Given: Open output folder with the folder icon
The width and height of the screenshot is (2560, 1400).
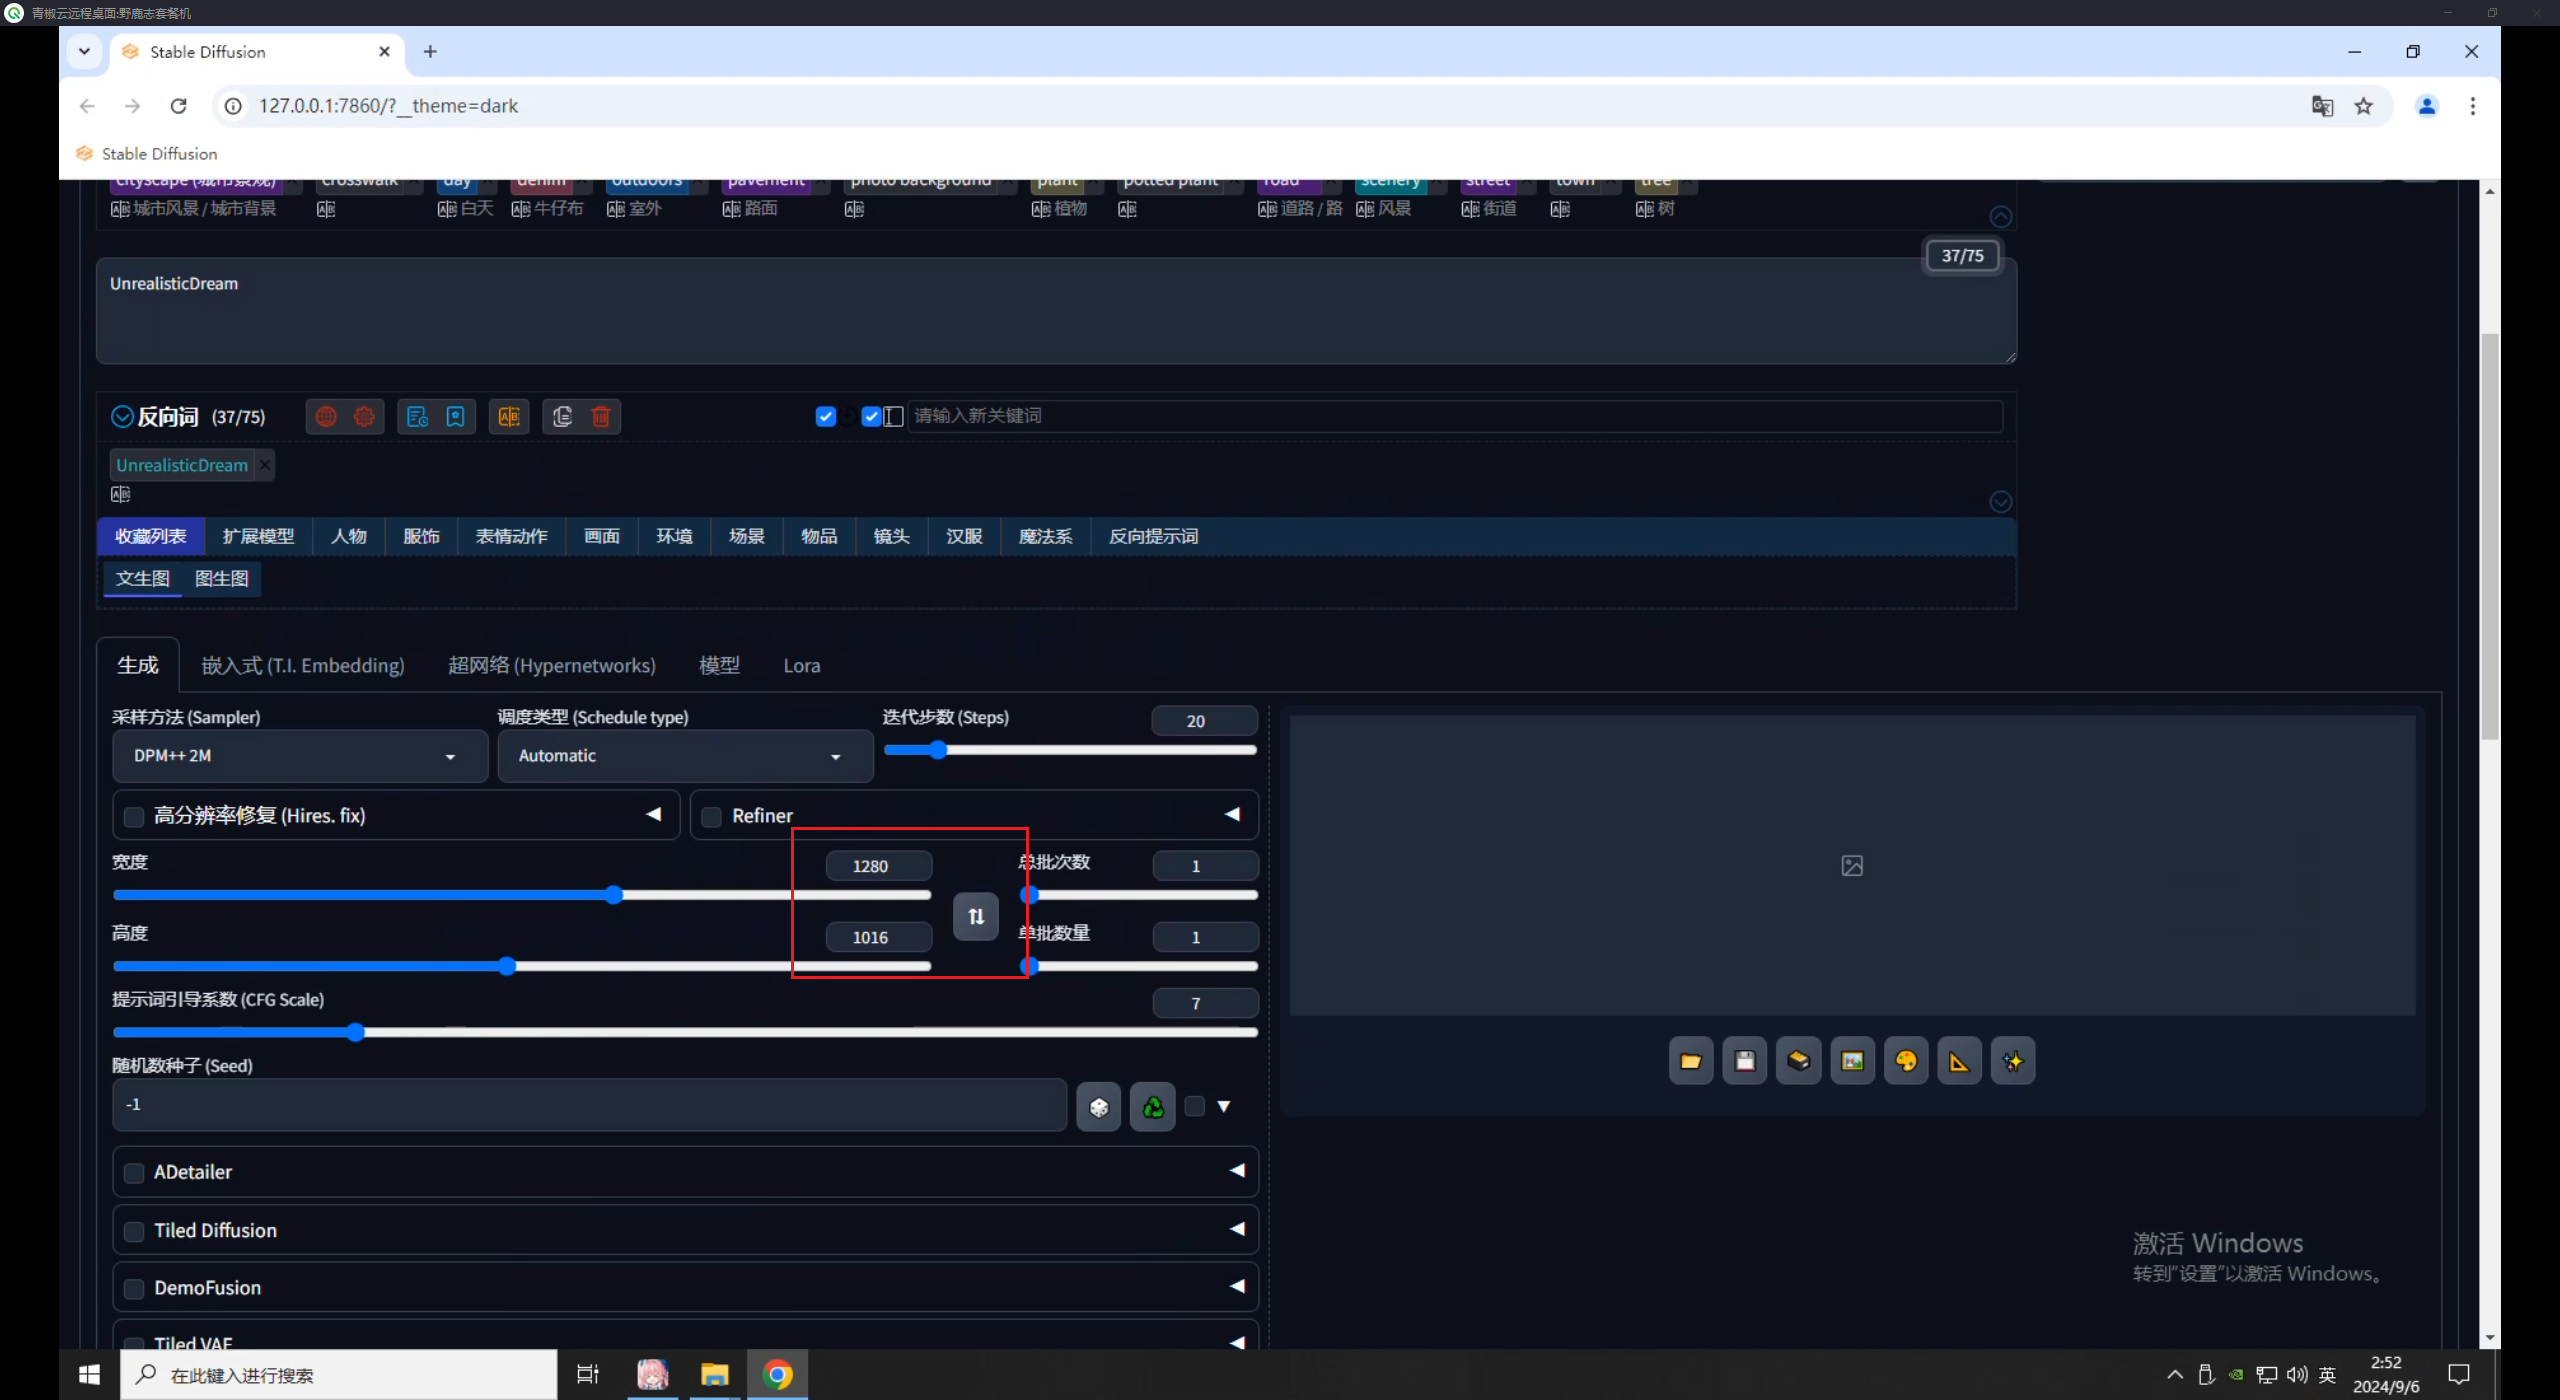Looking at the screenshot, I should click(x=1691, y=1061).
